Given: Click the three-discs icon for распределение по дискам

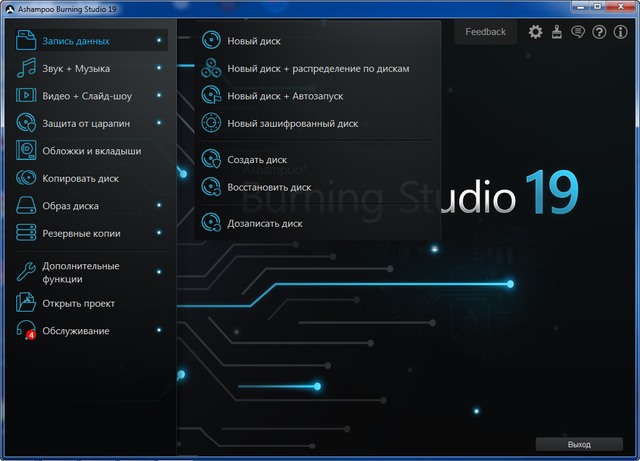Looking at the screenshot, I should 211,68.
